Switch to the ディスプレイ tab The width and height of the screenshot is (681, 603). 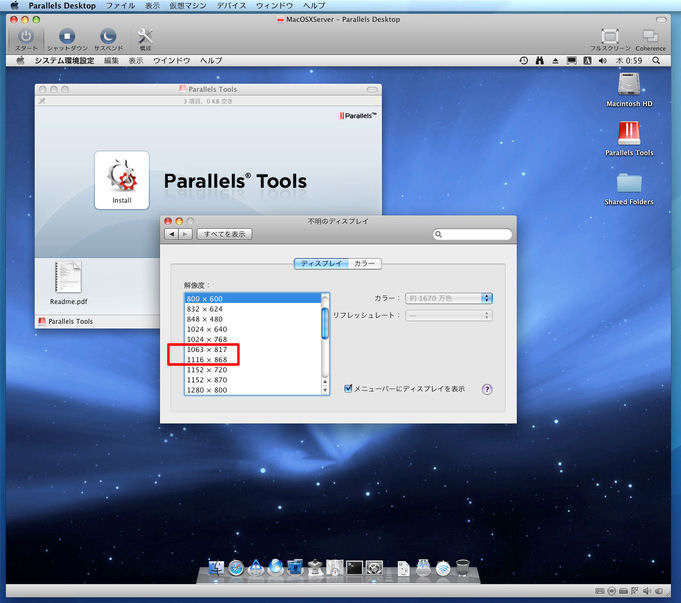(x=321, y=263)
